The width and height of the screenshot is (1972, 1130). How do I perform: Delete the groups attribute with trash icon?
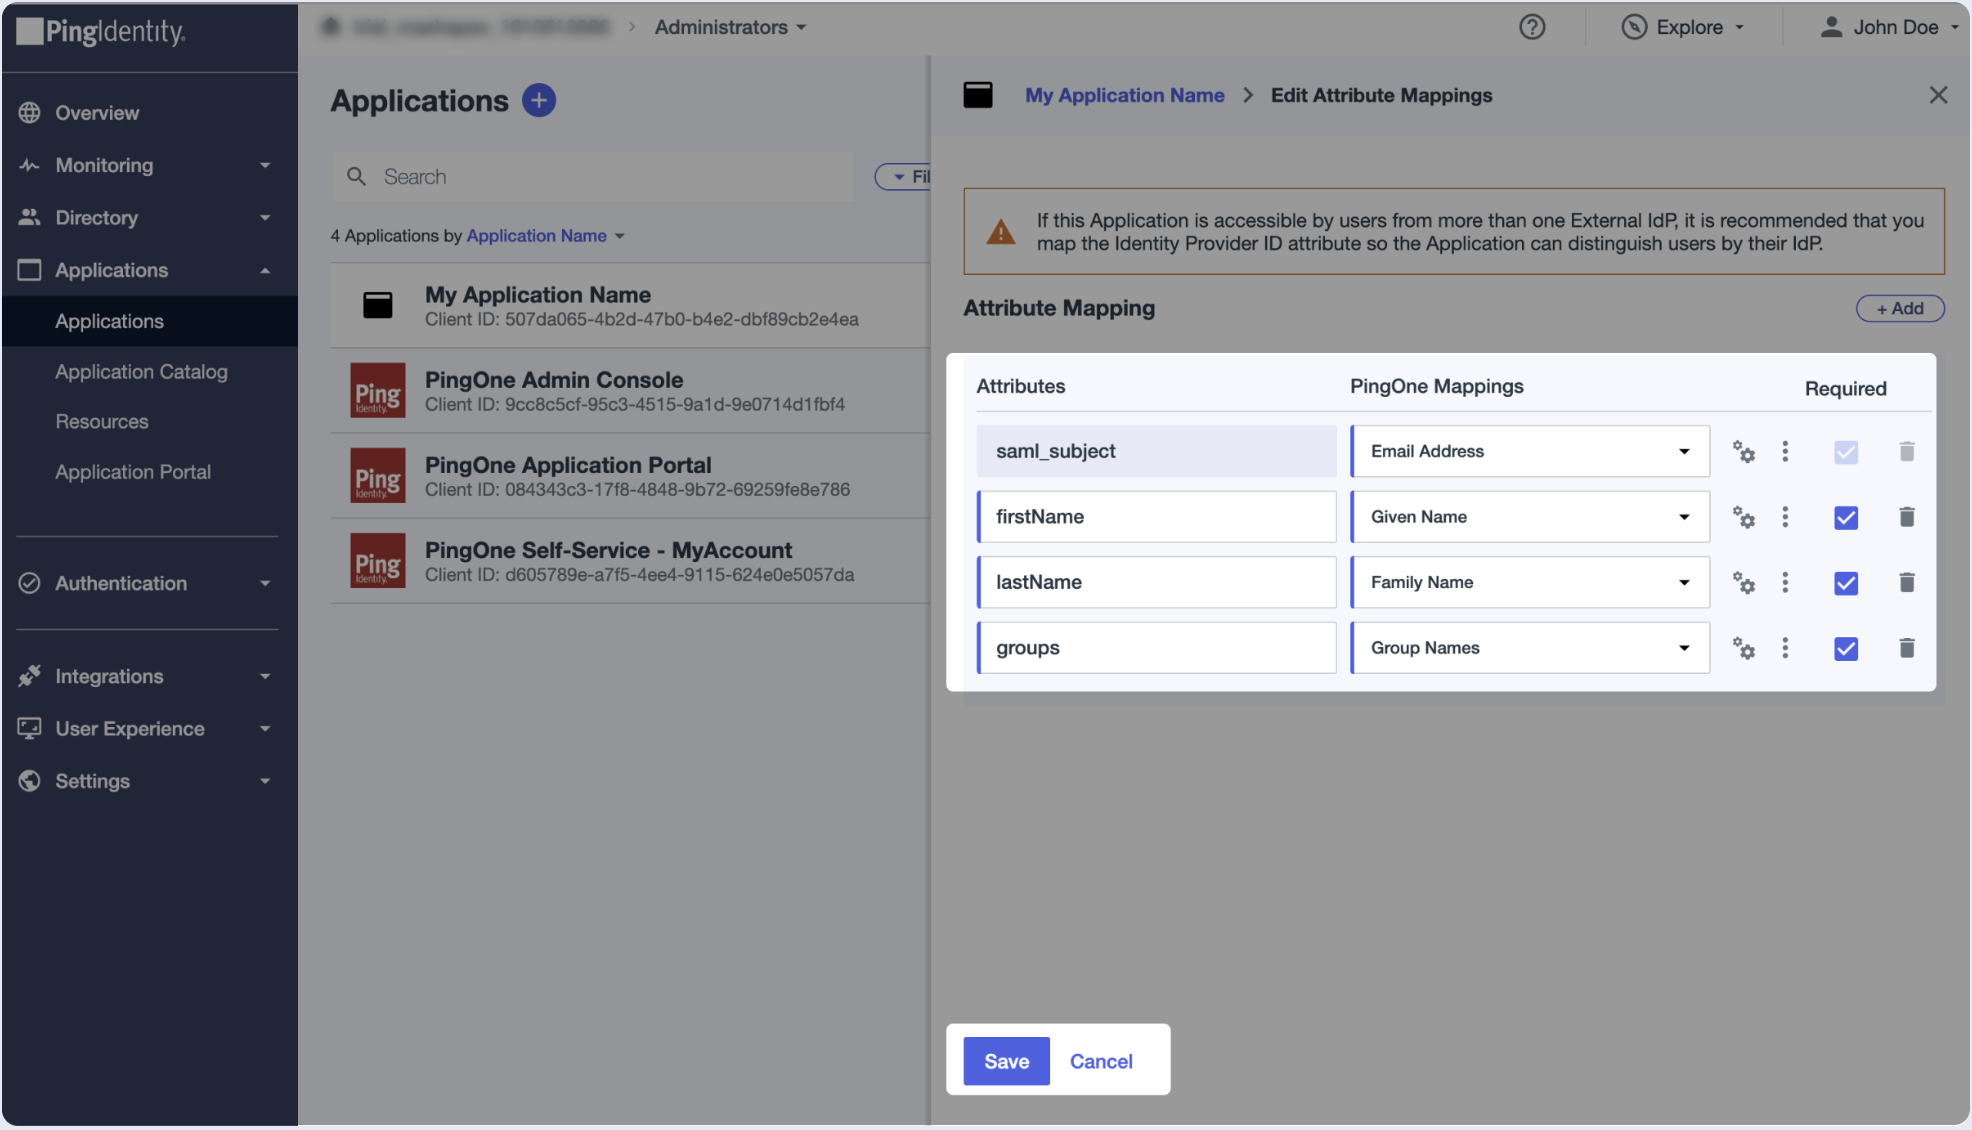point(1907,648)
